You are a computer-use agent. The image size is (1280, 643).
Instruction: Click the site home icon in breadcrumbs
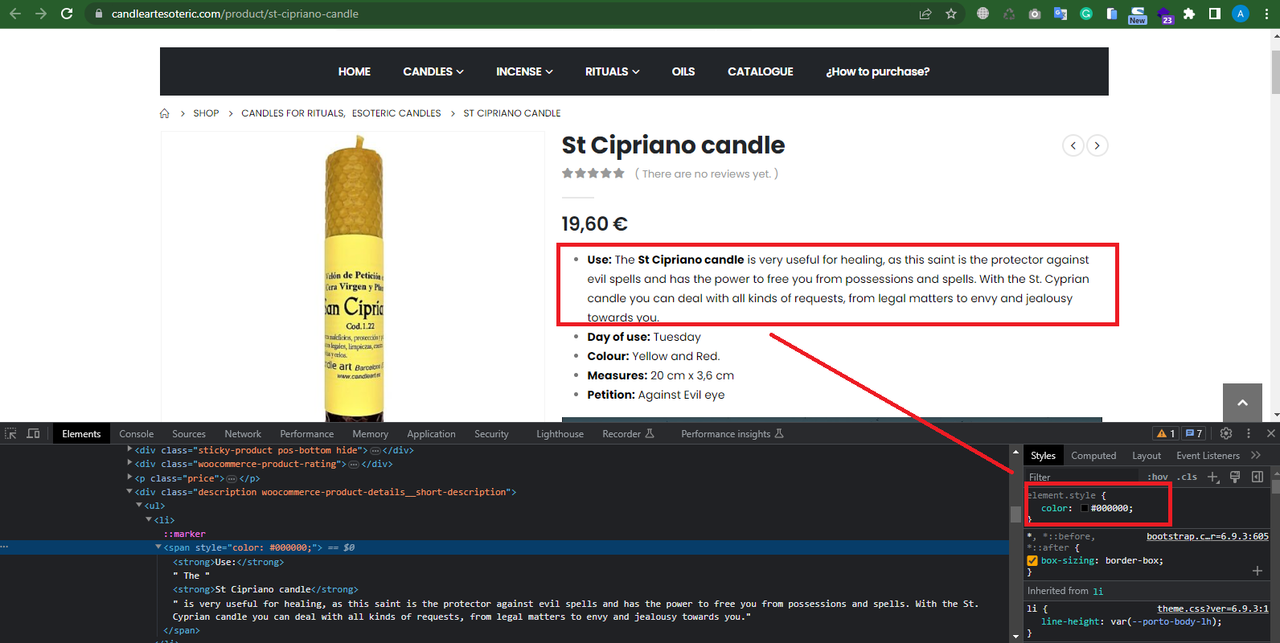[x=165, y=113]
